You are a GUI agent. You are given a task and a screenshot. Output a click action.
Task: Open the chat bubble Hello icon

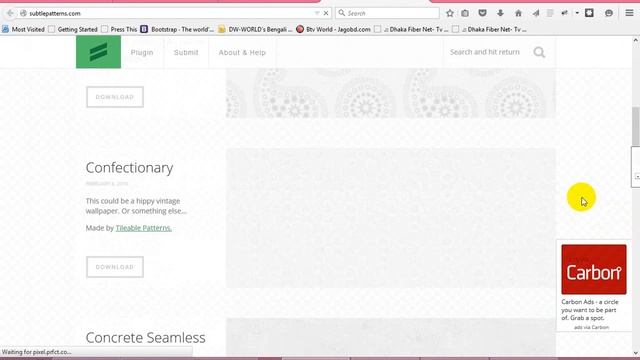(x=609, y=13)
